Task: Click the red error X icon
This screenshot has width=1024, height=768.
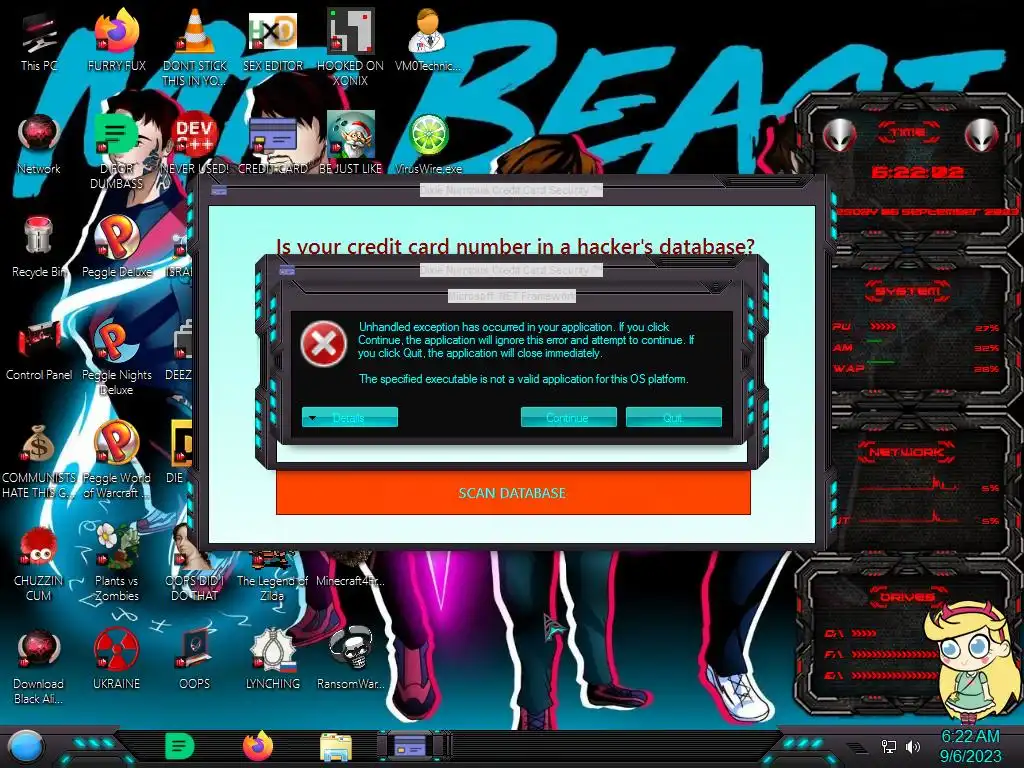Action: [324, 344]
